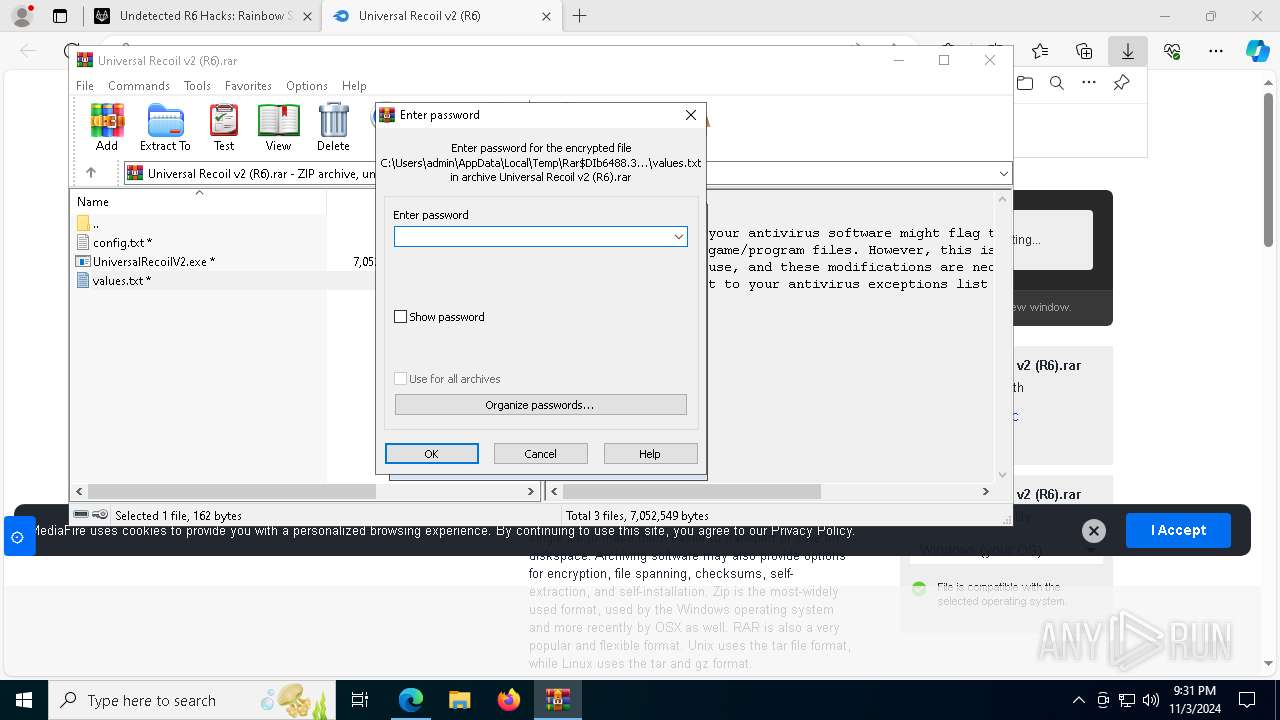Close the Enter password dialog
The width and height of the screenshot is (1280, 720).
coord(690,115)
